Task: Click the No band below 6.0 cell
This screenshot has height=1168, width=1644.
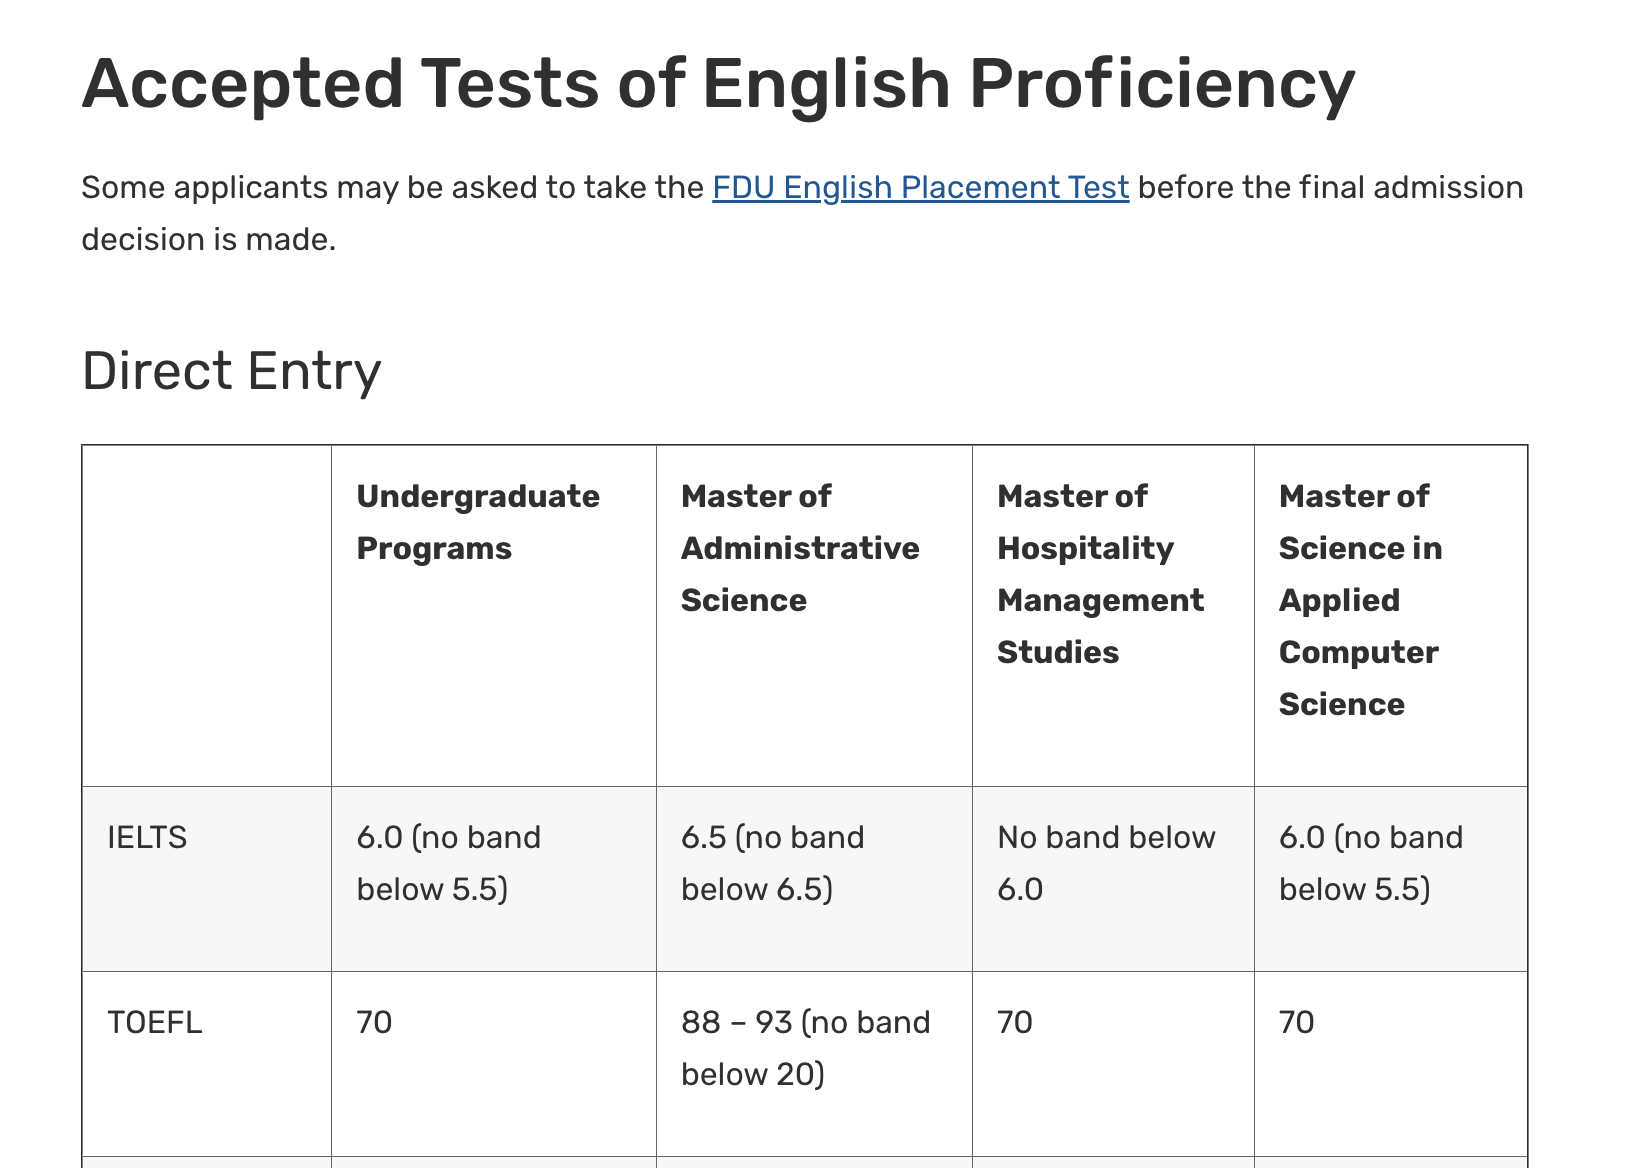Action: [1105, 863]
